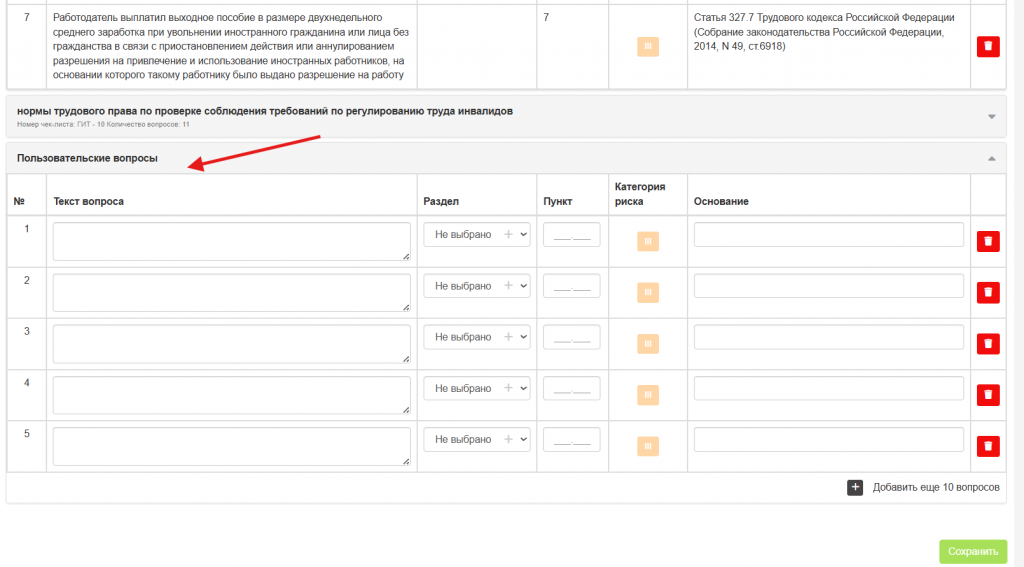1024x567 pixels.
Task: Click the Пункт field in row 2
Action: pos(571,285)
